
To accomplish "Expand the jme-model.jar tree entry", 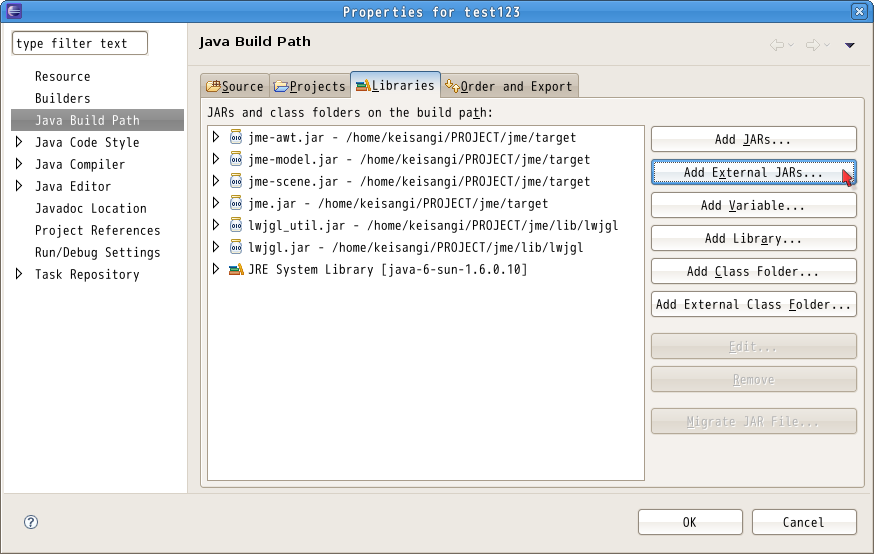I will point(216,159).
